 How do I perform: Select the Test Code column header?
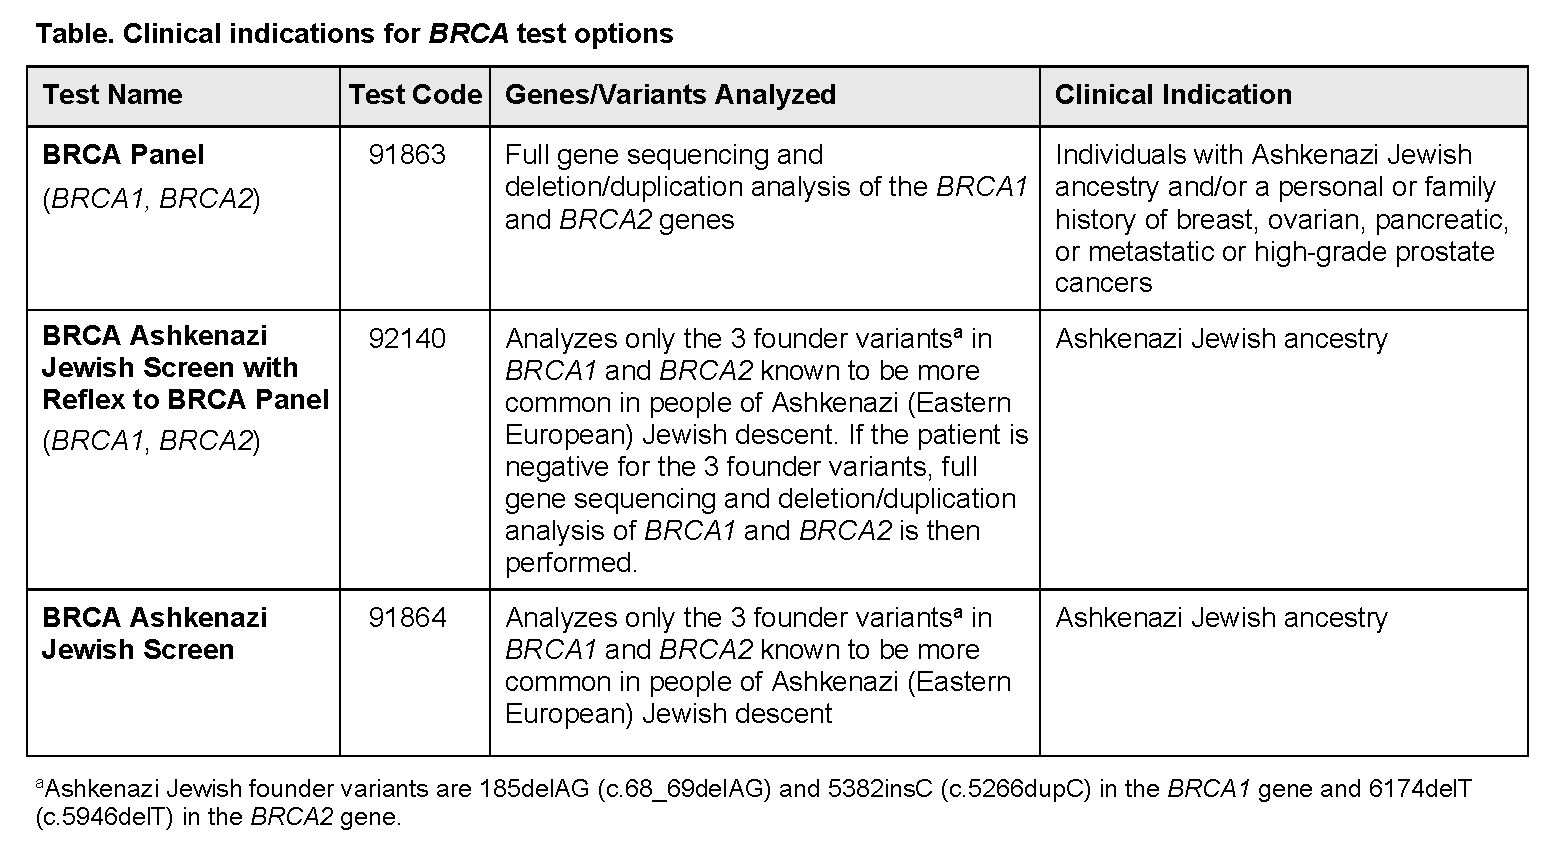click(x=414, y=95)
